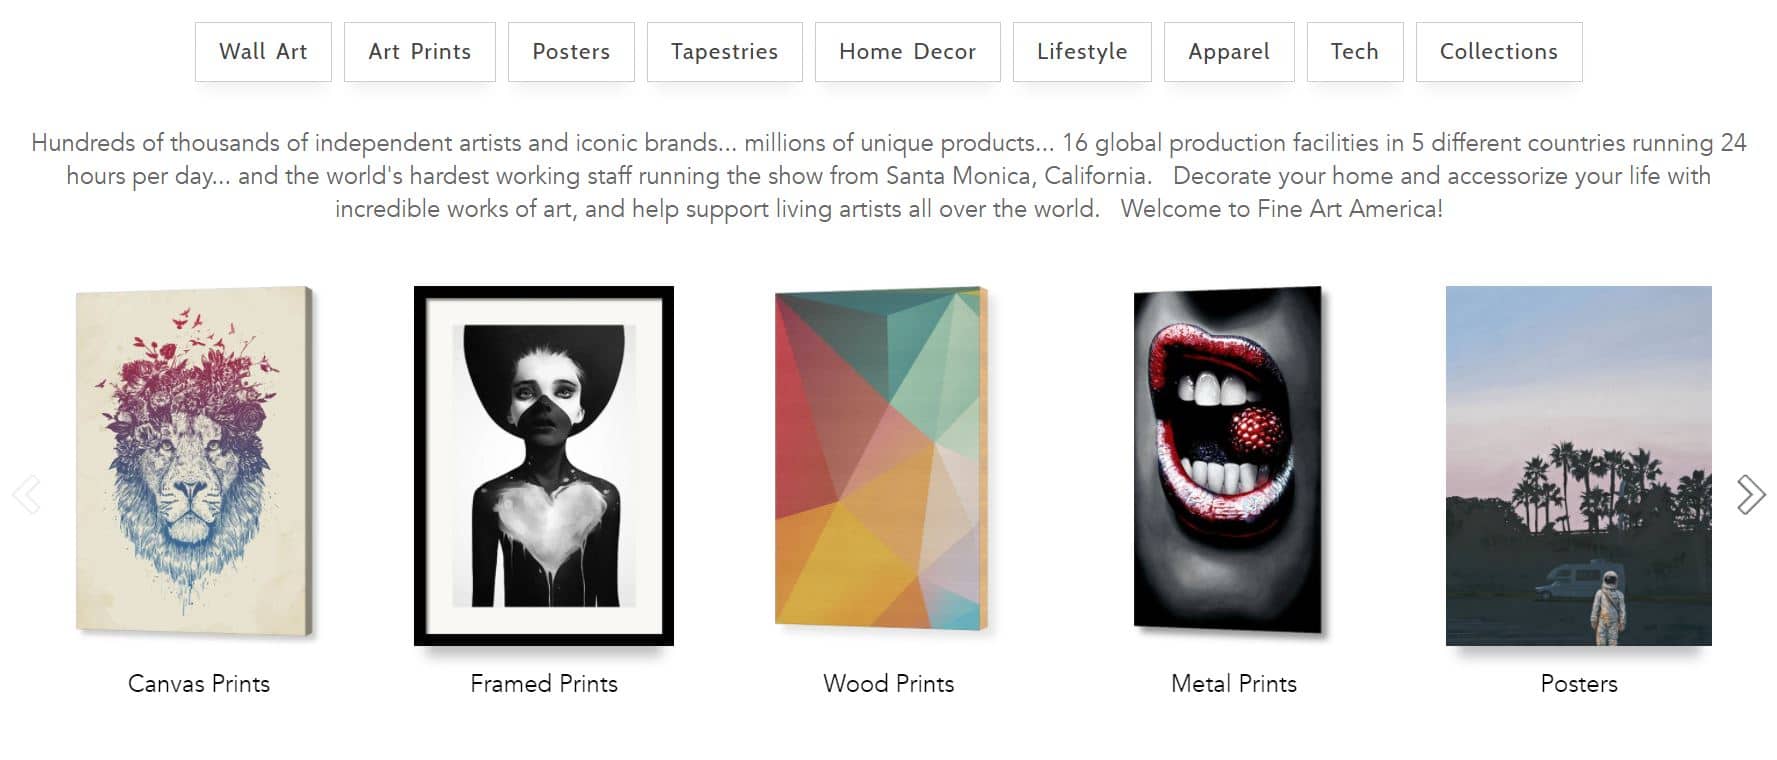Go to Tapestries category
Image resolution: width=1777 pixels, height=760 pixels.
(725, 52)
